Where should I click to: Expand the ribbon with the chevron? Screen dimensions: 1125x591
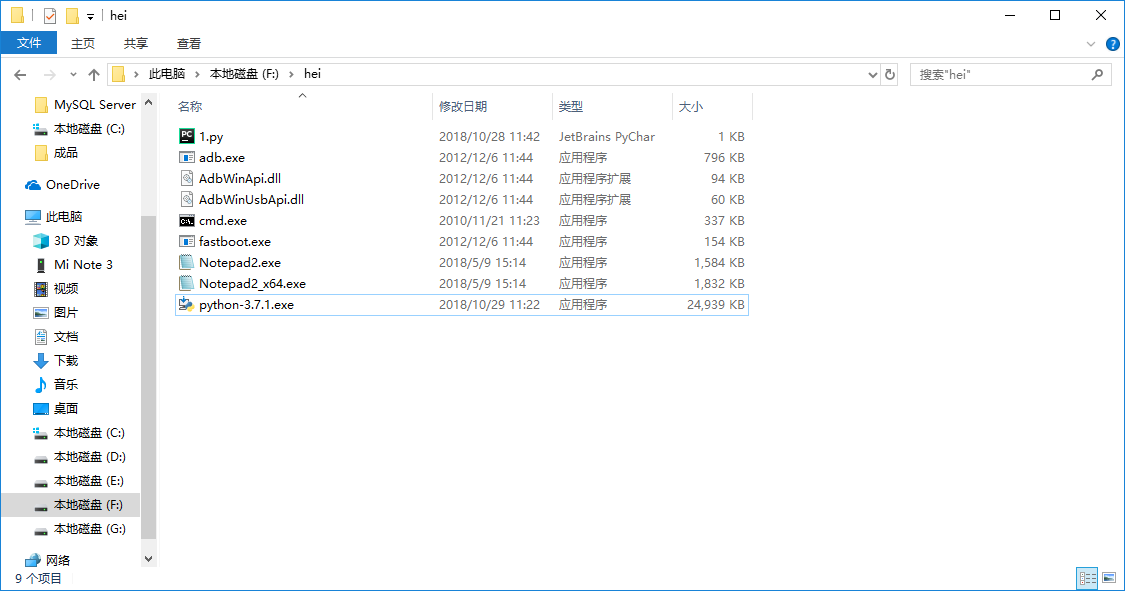[1091, 44]
